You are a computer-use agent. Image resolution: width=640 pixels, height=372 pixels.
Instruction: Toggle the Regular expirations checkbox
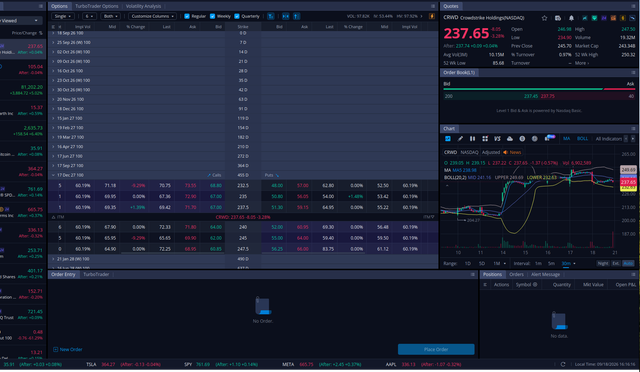[x=187, y=16]
